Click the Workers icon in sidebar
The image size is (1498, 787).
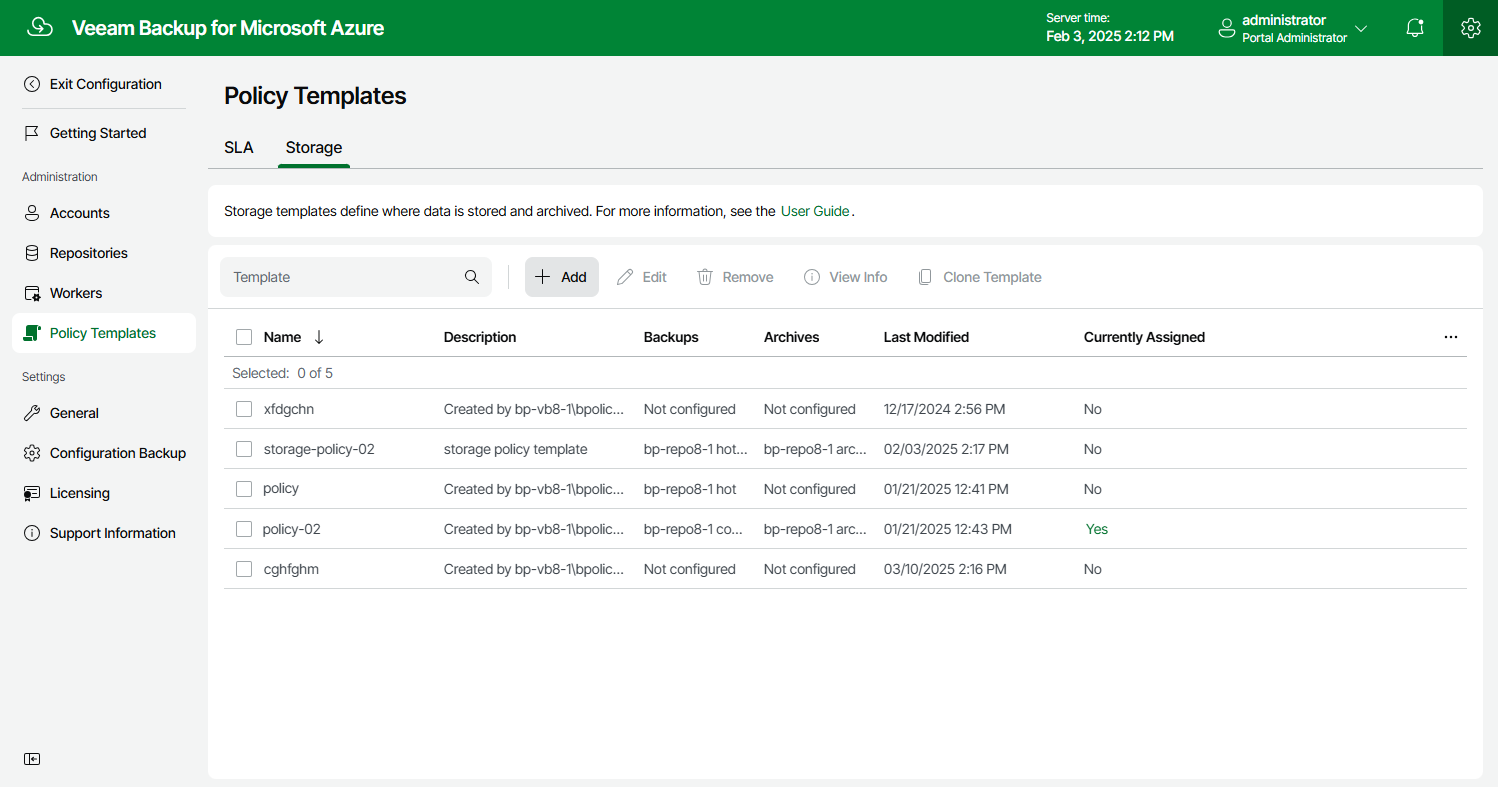click(x=32, y=293)
